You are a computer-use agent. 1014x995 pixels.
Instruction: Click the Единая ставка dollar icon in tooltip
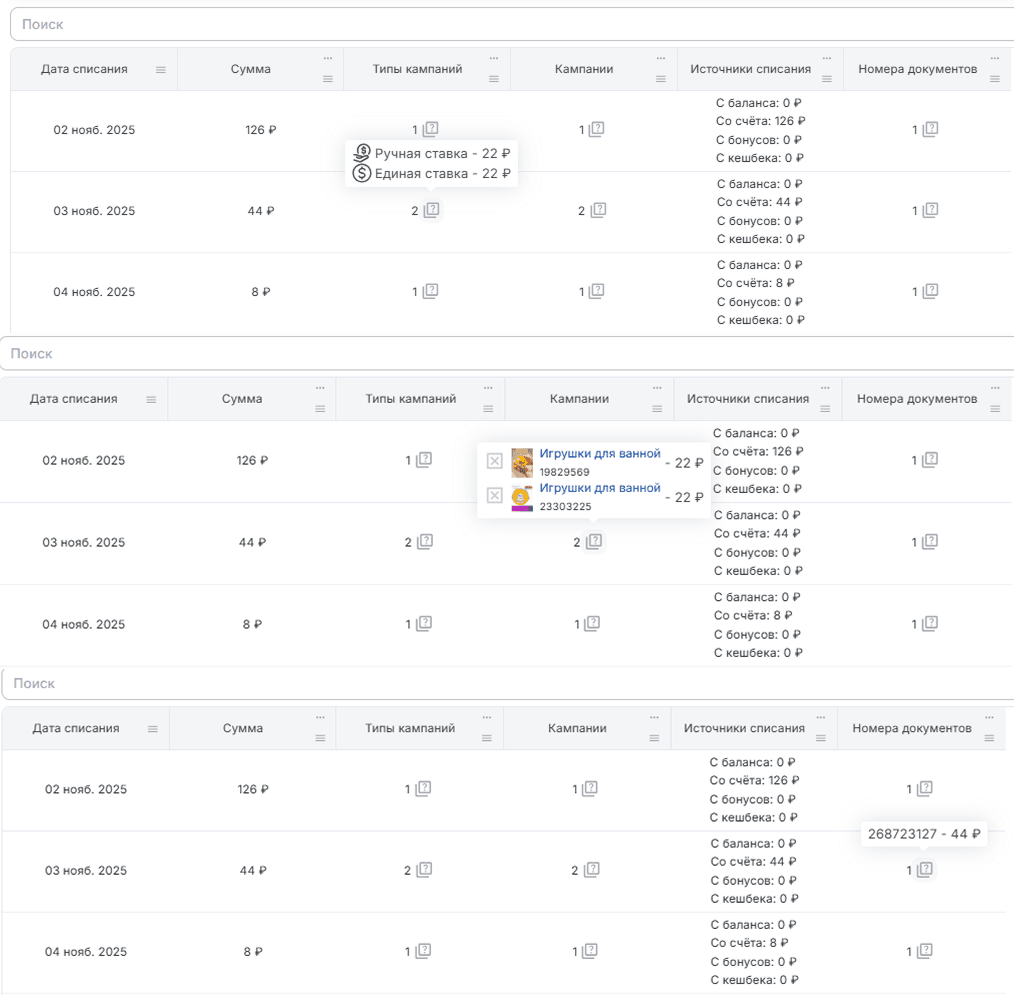361,173
